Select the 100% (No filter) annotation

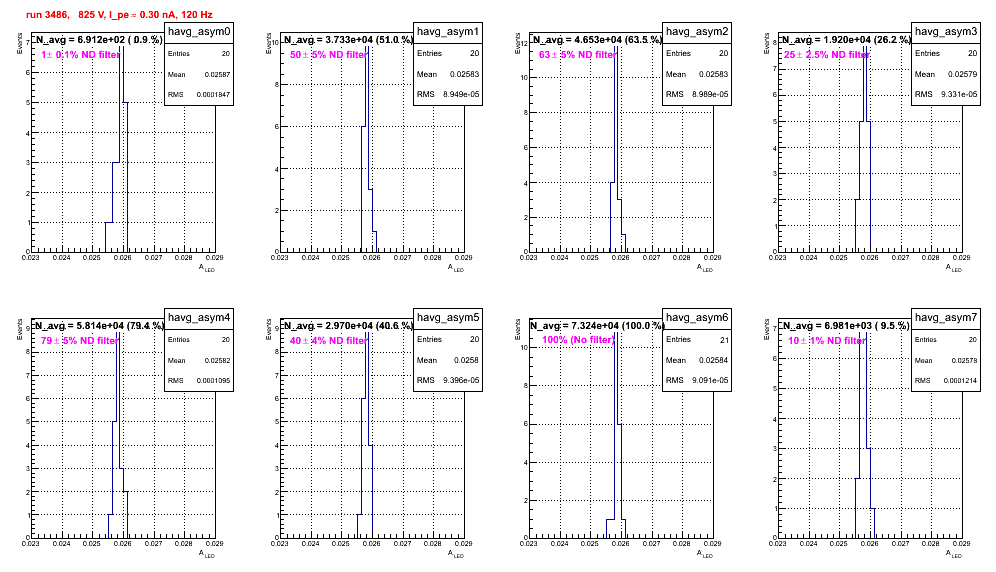[578, 340]
